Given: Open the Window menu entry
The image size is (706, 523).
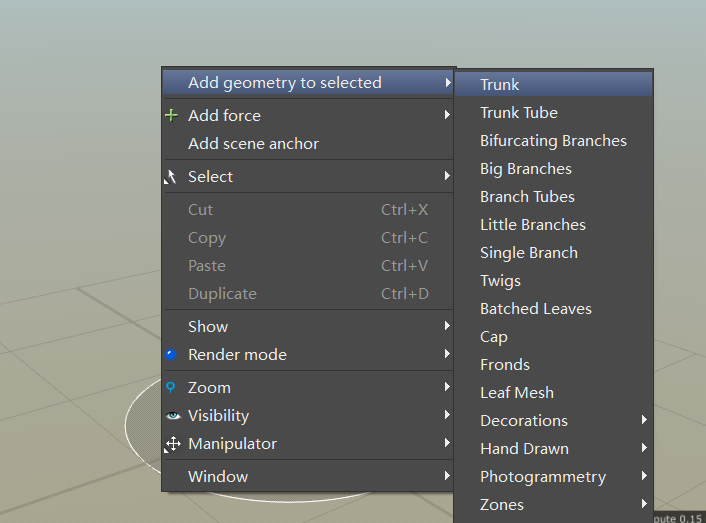Looking at the screenshot, I should 308,477.
